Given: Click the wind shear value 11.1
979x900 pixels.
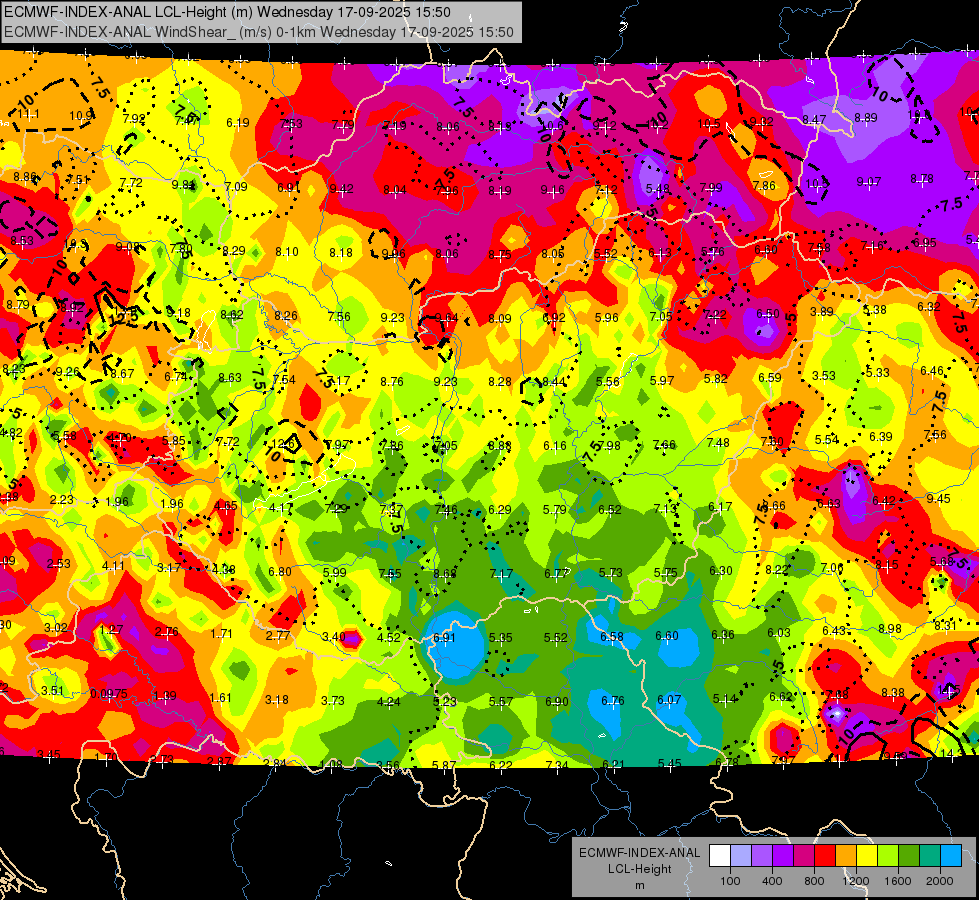Looking at the screenshot, I should pos(28,114).
